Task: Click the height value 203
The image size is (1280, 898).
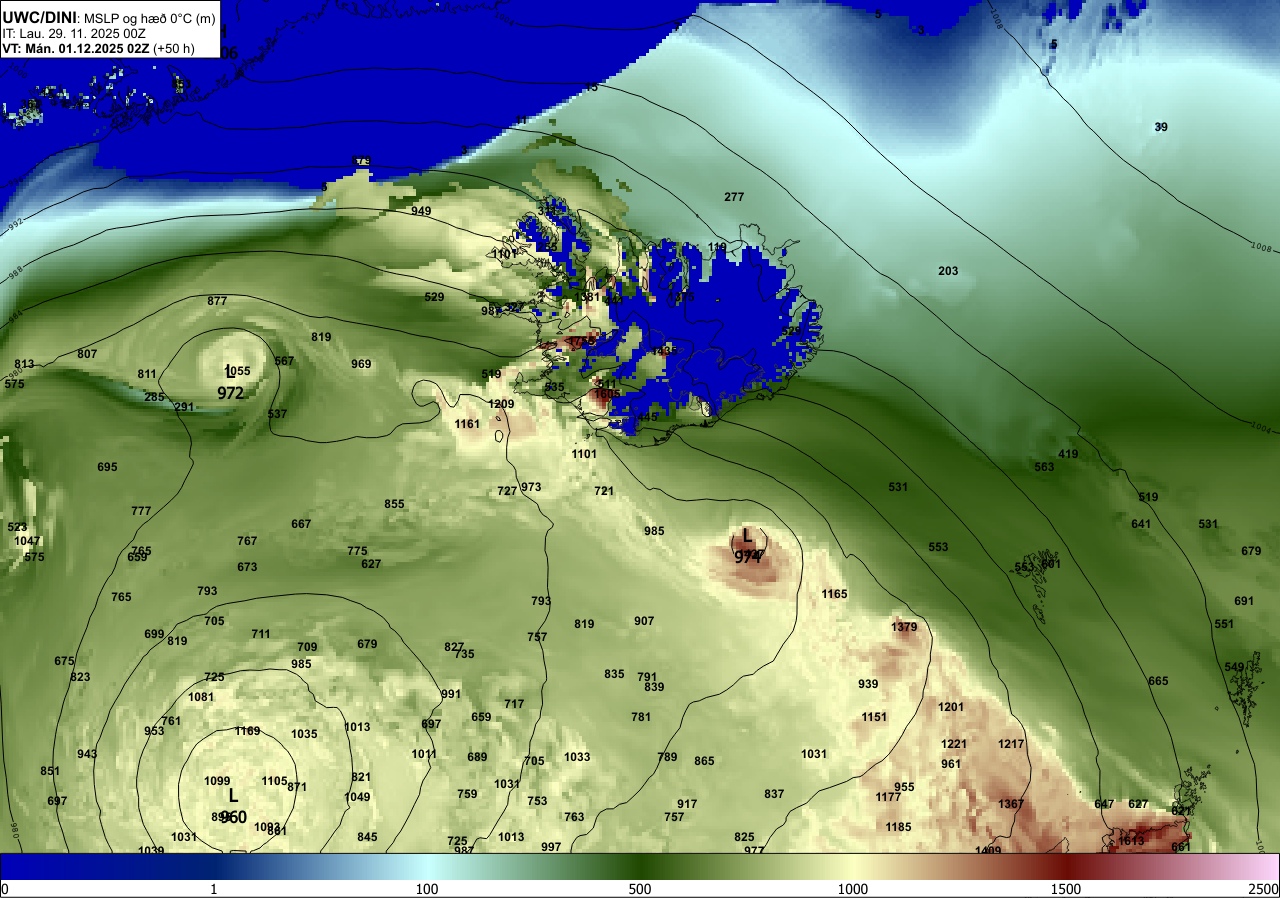Action: [948, 271]
